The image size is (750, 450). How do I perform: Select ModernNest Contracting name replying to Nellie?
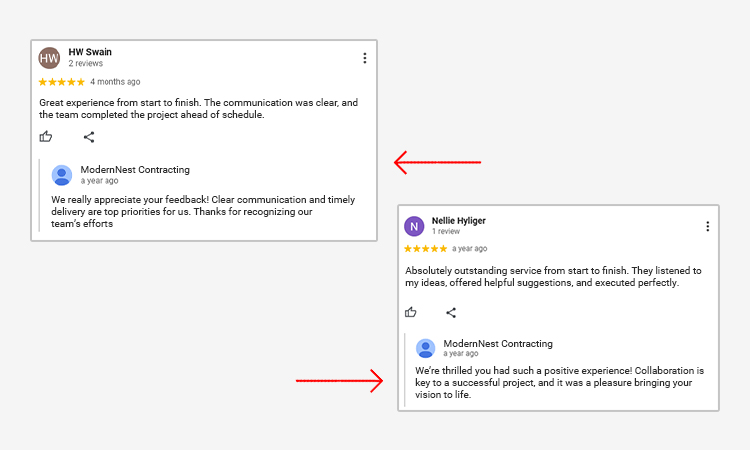[498, 343]
